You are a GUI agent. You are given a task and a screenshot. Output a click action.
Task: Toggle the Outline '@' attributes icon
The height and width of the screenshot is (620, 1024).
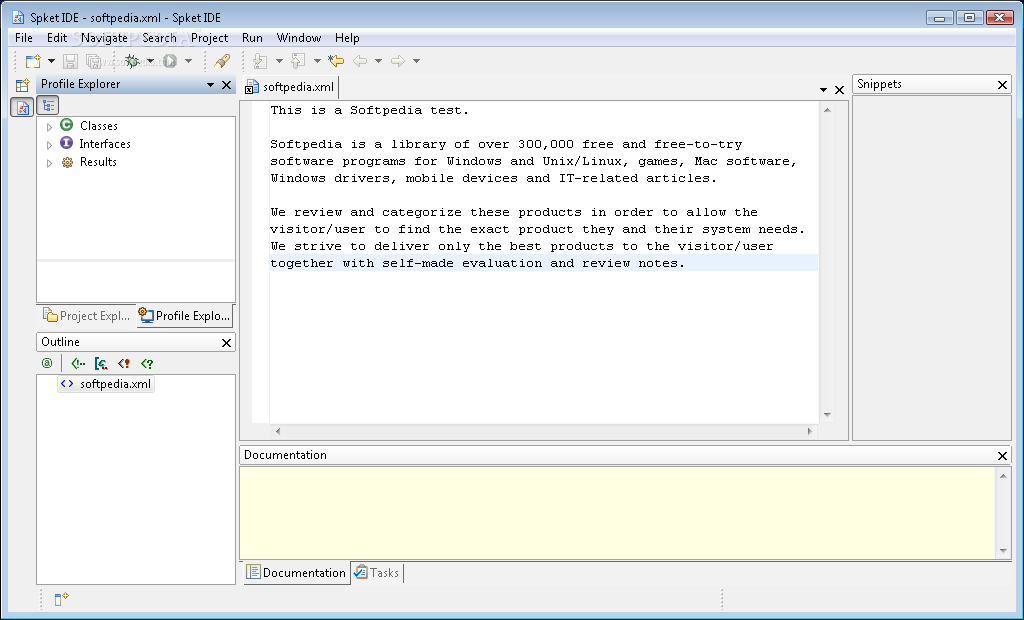coord(47,363)
